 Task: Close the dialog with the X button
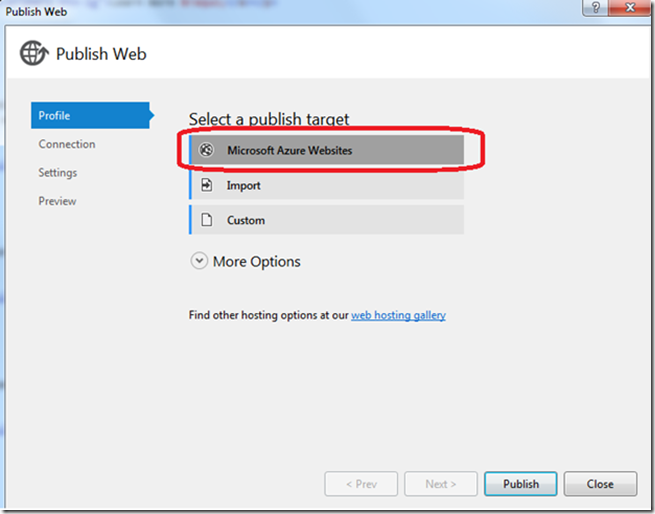click(x=630, y=8)
